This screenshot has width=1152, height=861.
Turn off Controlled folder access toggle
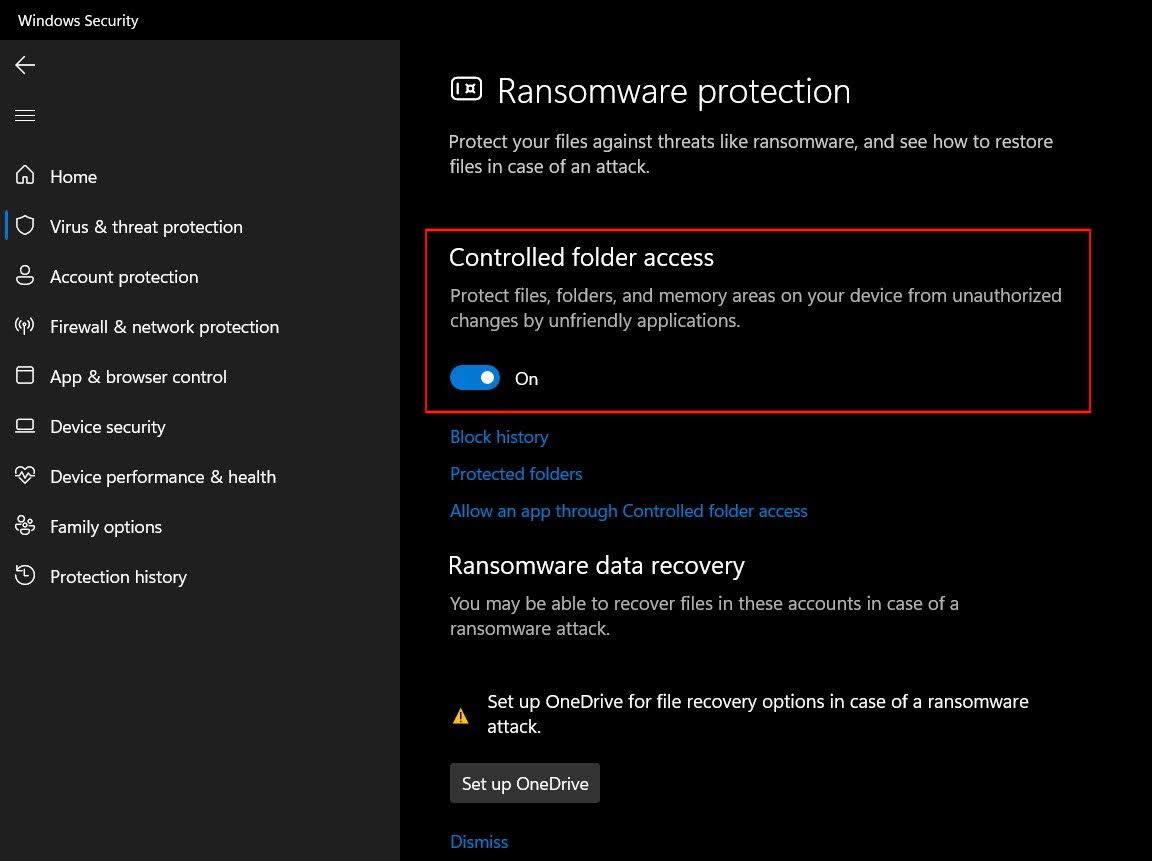tap(475, 378)
